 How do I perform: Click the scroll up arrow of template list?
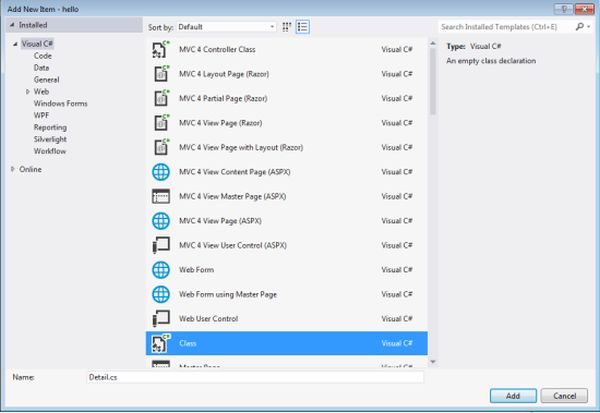pyautogui.click(x=433, y=44)
